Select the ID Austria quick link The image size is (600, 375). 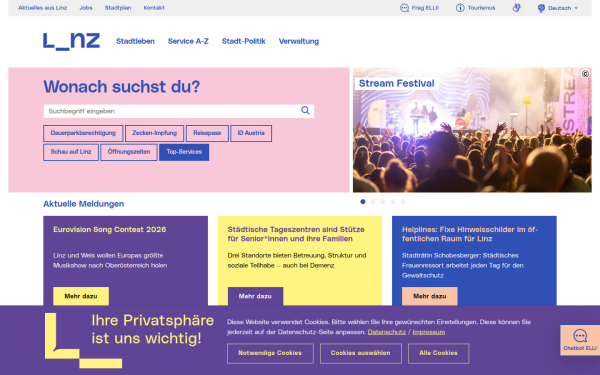point(251,133)
